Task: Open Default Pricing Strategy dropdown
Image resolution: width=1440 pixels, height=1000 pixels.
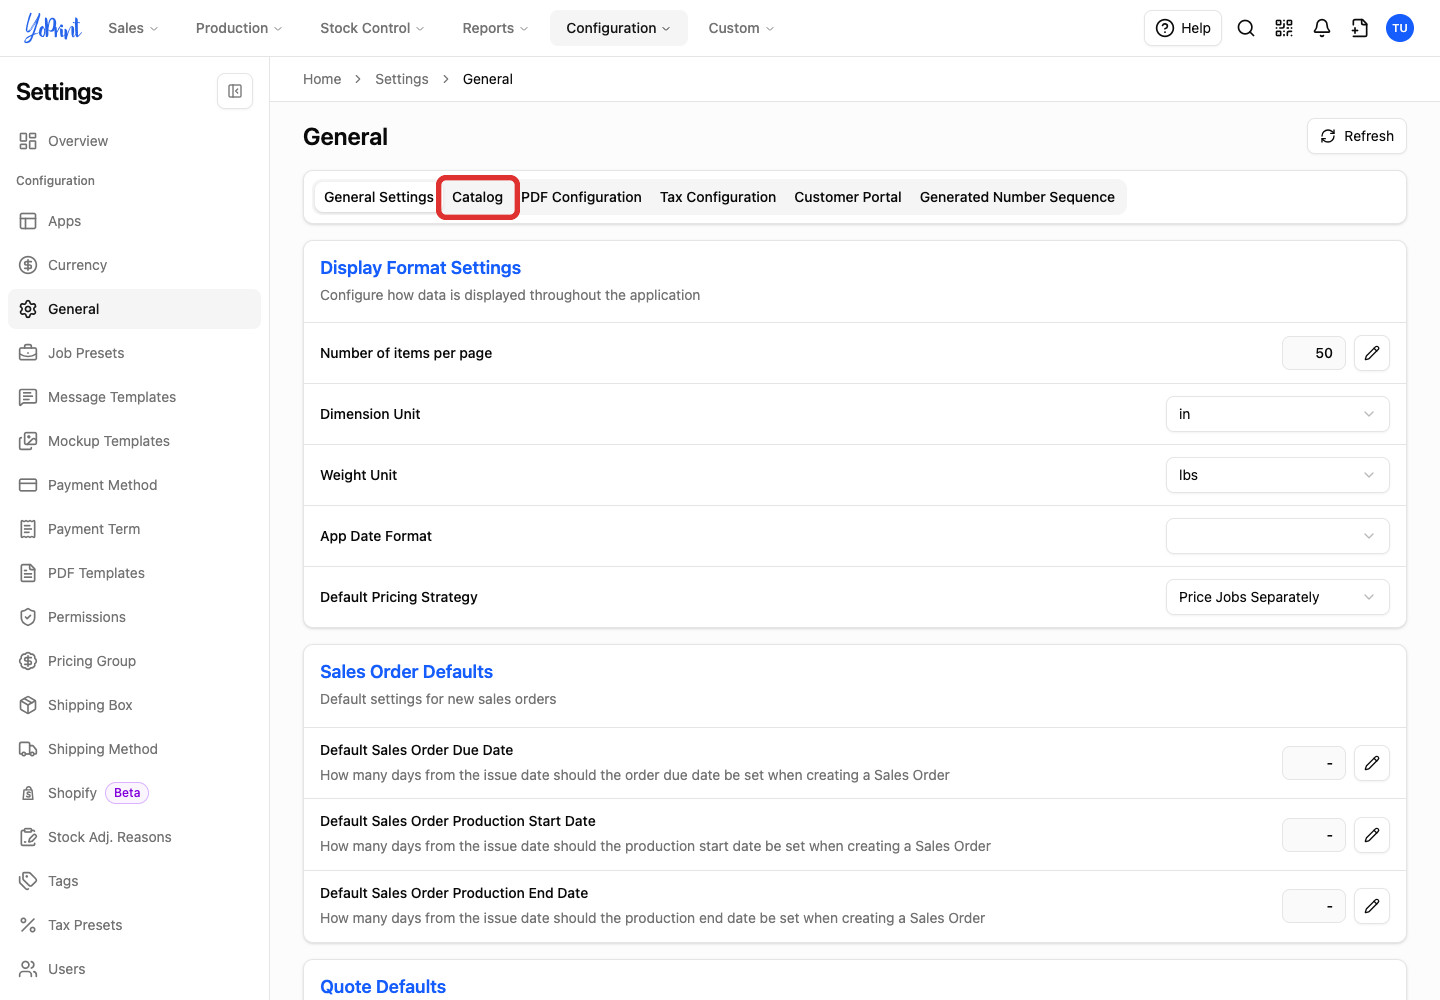Action: coord(1277,597)
